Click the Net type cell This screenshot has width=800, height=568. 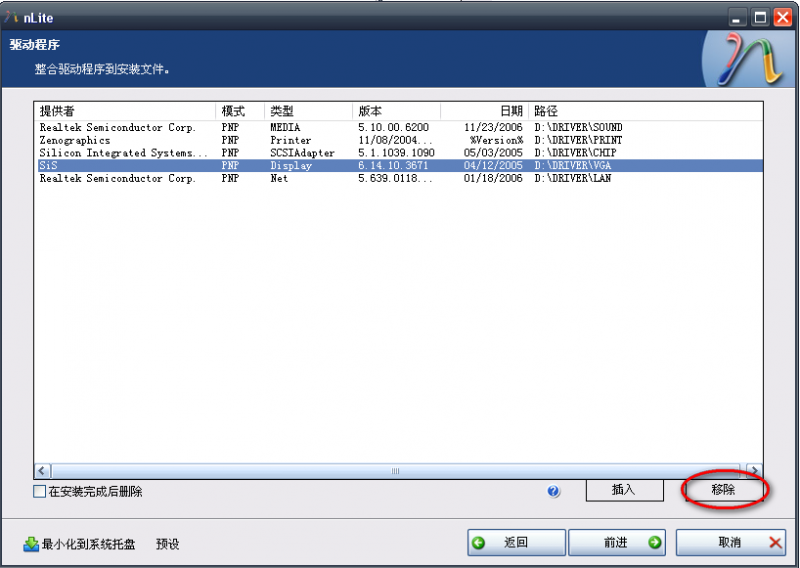(279, 178)
